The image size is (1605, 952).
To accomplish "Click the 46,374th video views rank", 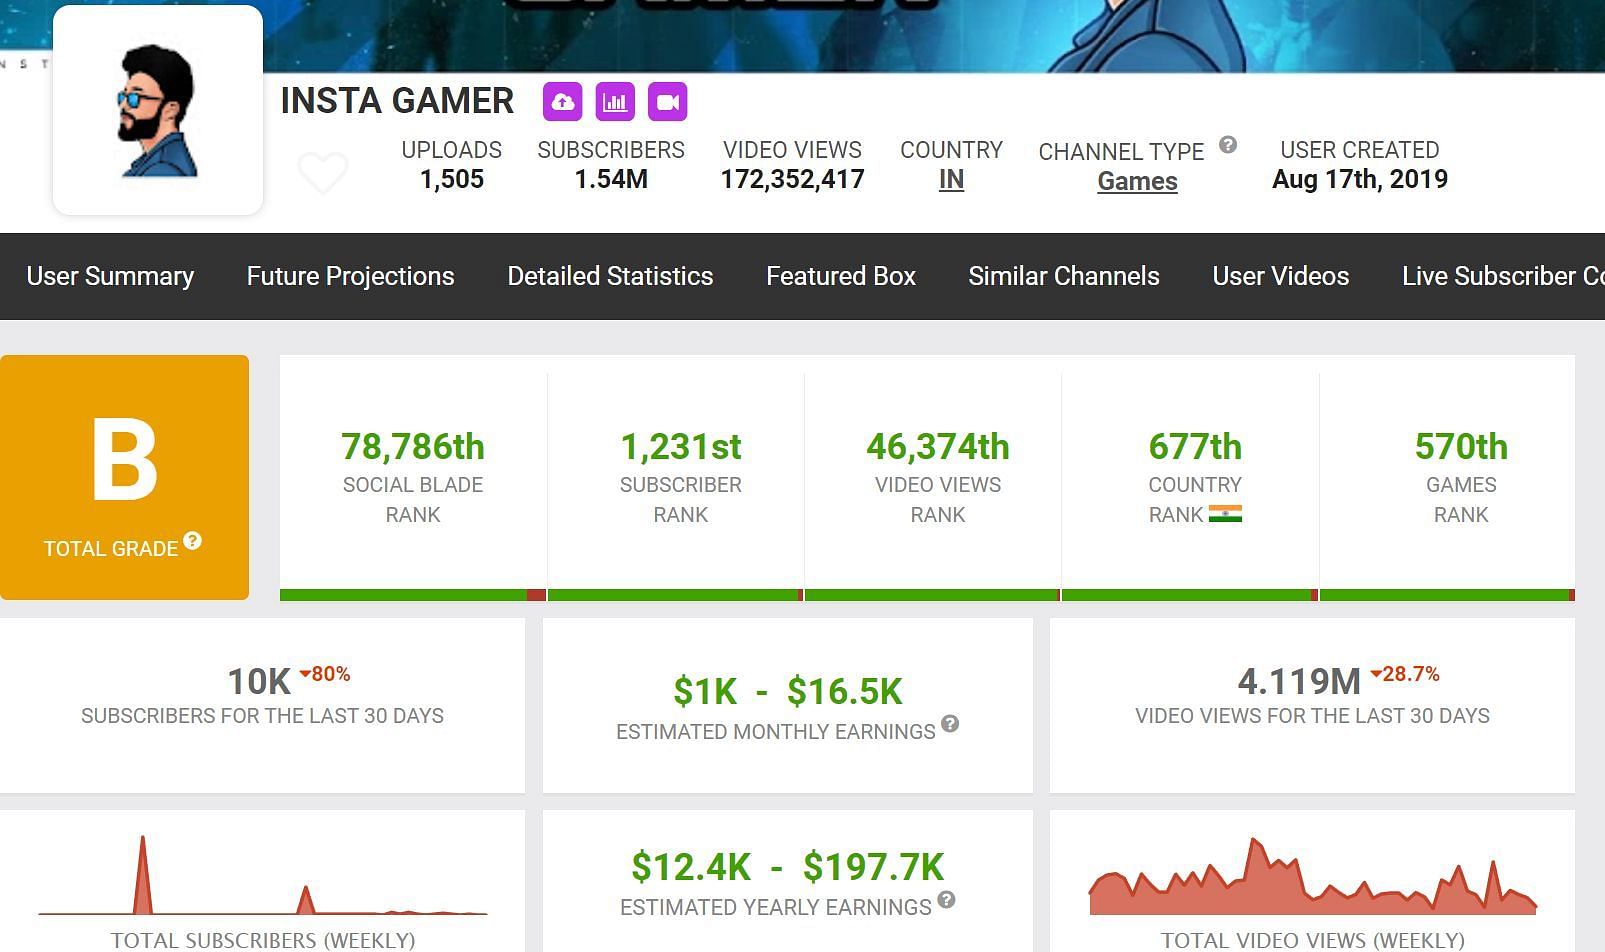I will tap(938, 447).
